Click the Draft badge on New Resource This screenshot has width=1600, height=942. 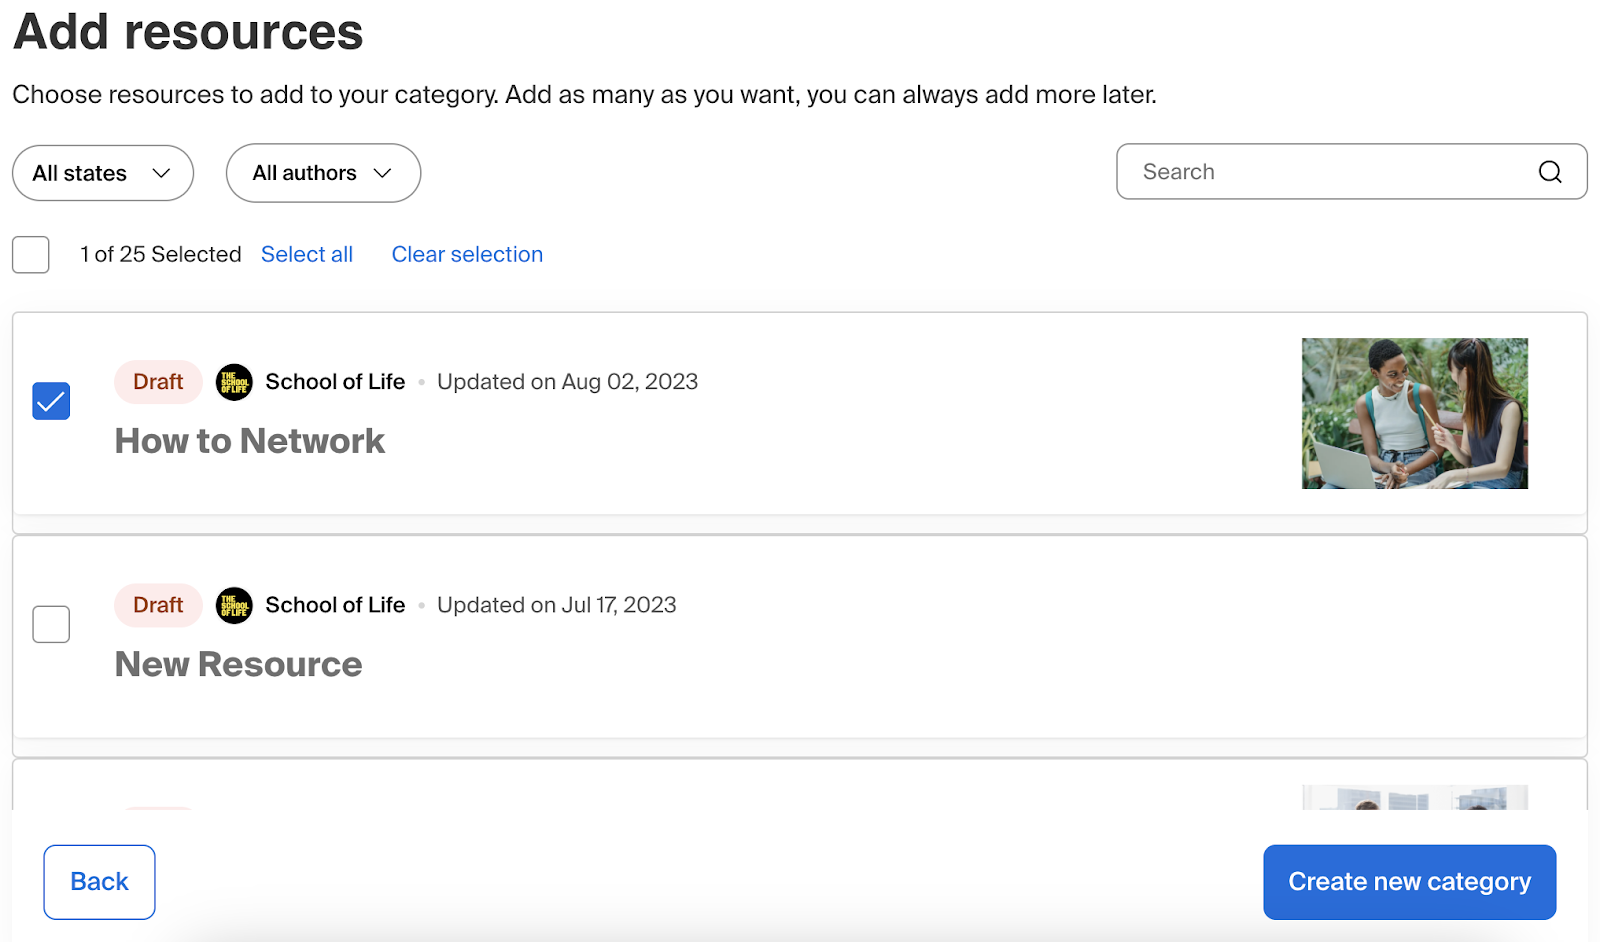tap(158, 605)
